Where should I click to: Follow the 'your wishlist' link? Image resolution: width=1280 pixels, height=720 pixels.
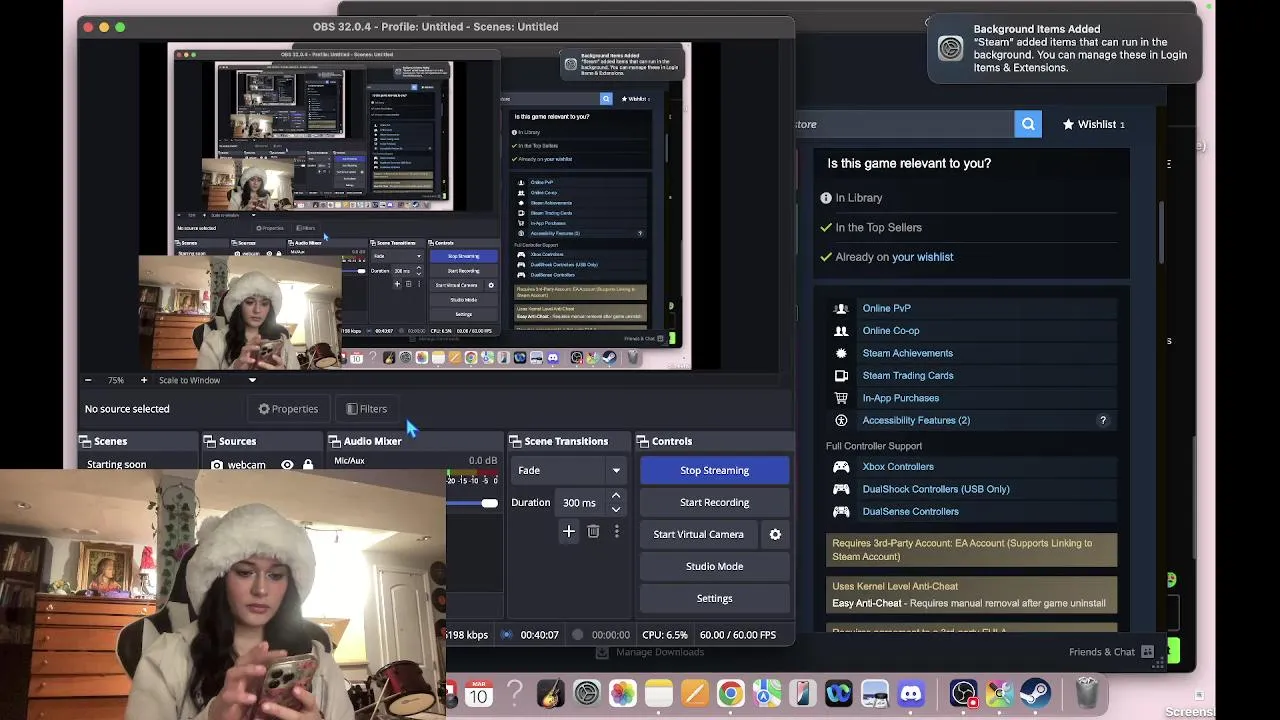pyautogui.click(x=922, y=257)
